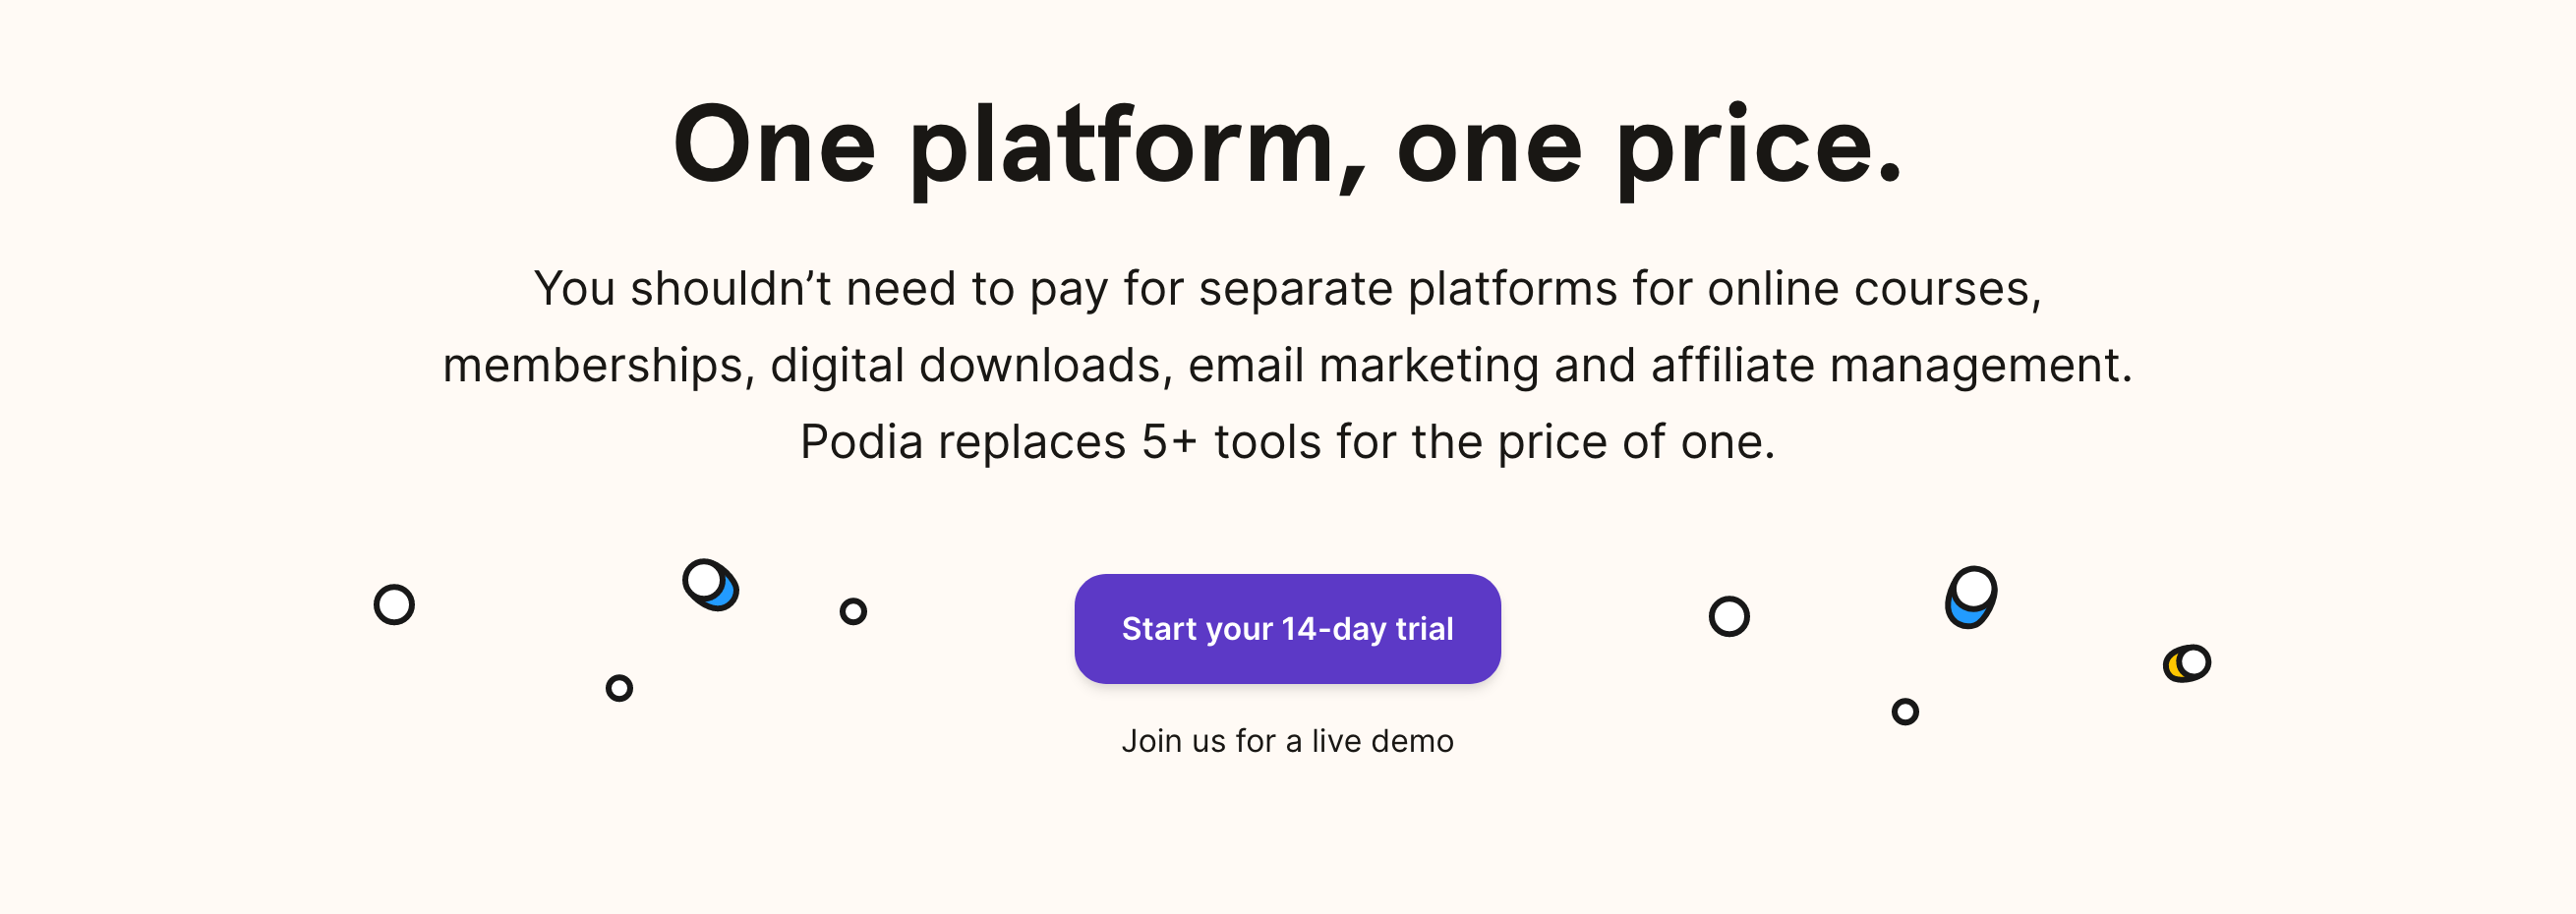Click the blue bubble right of the trial button
Viewport: 2576px width, 914px height.
point(1971,597)
